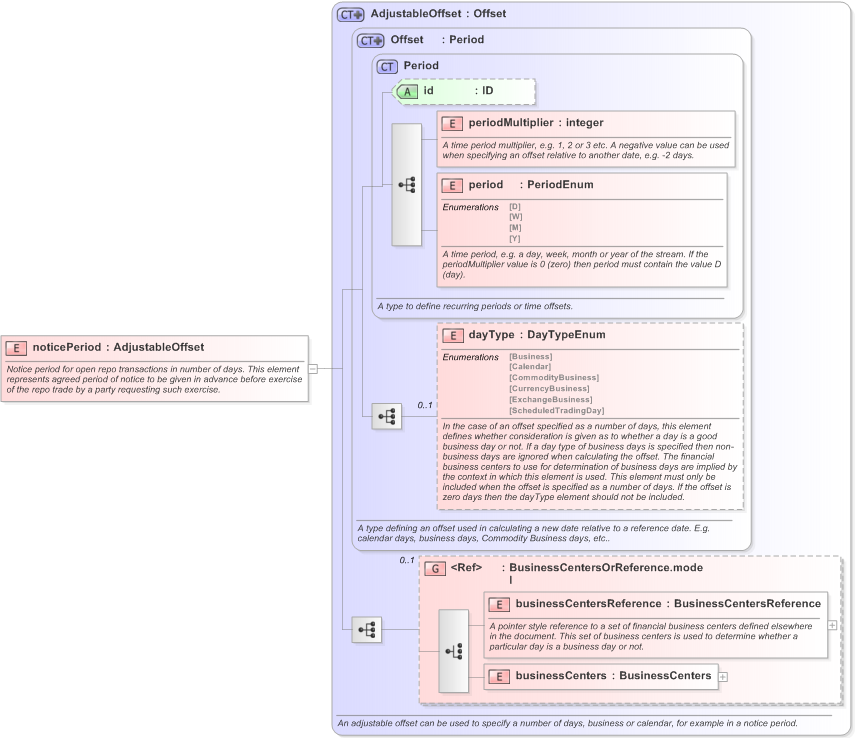Click the 'An adjustable offset can be used' note
The image size is (855, 738).
pyautogui.click(x=568, y=723)
